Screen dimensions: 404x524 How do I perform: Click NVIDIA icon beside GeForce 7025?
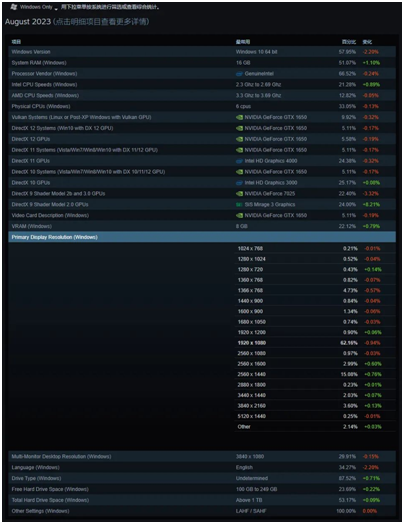(239, 193)
